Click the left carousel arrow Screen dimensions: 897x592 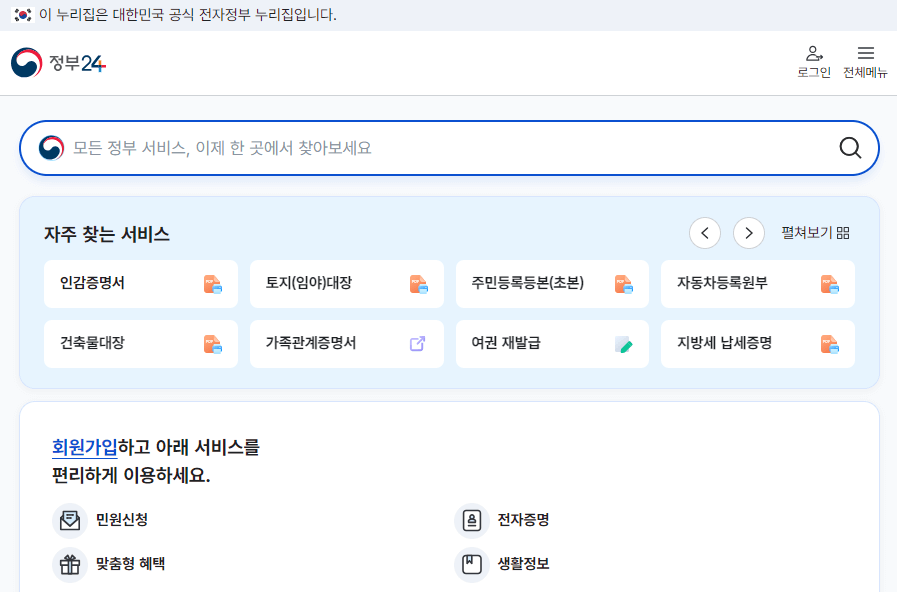tap(705, 232)
